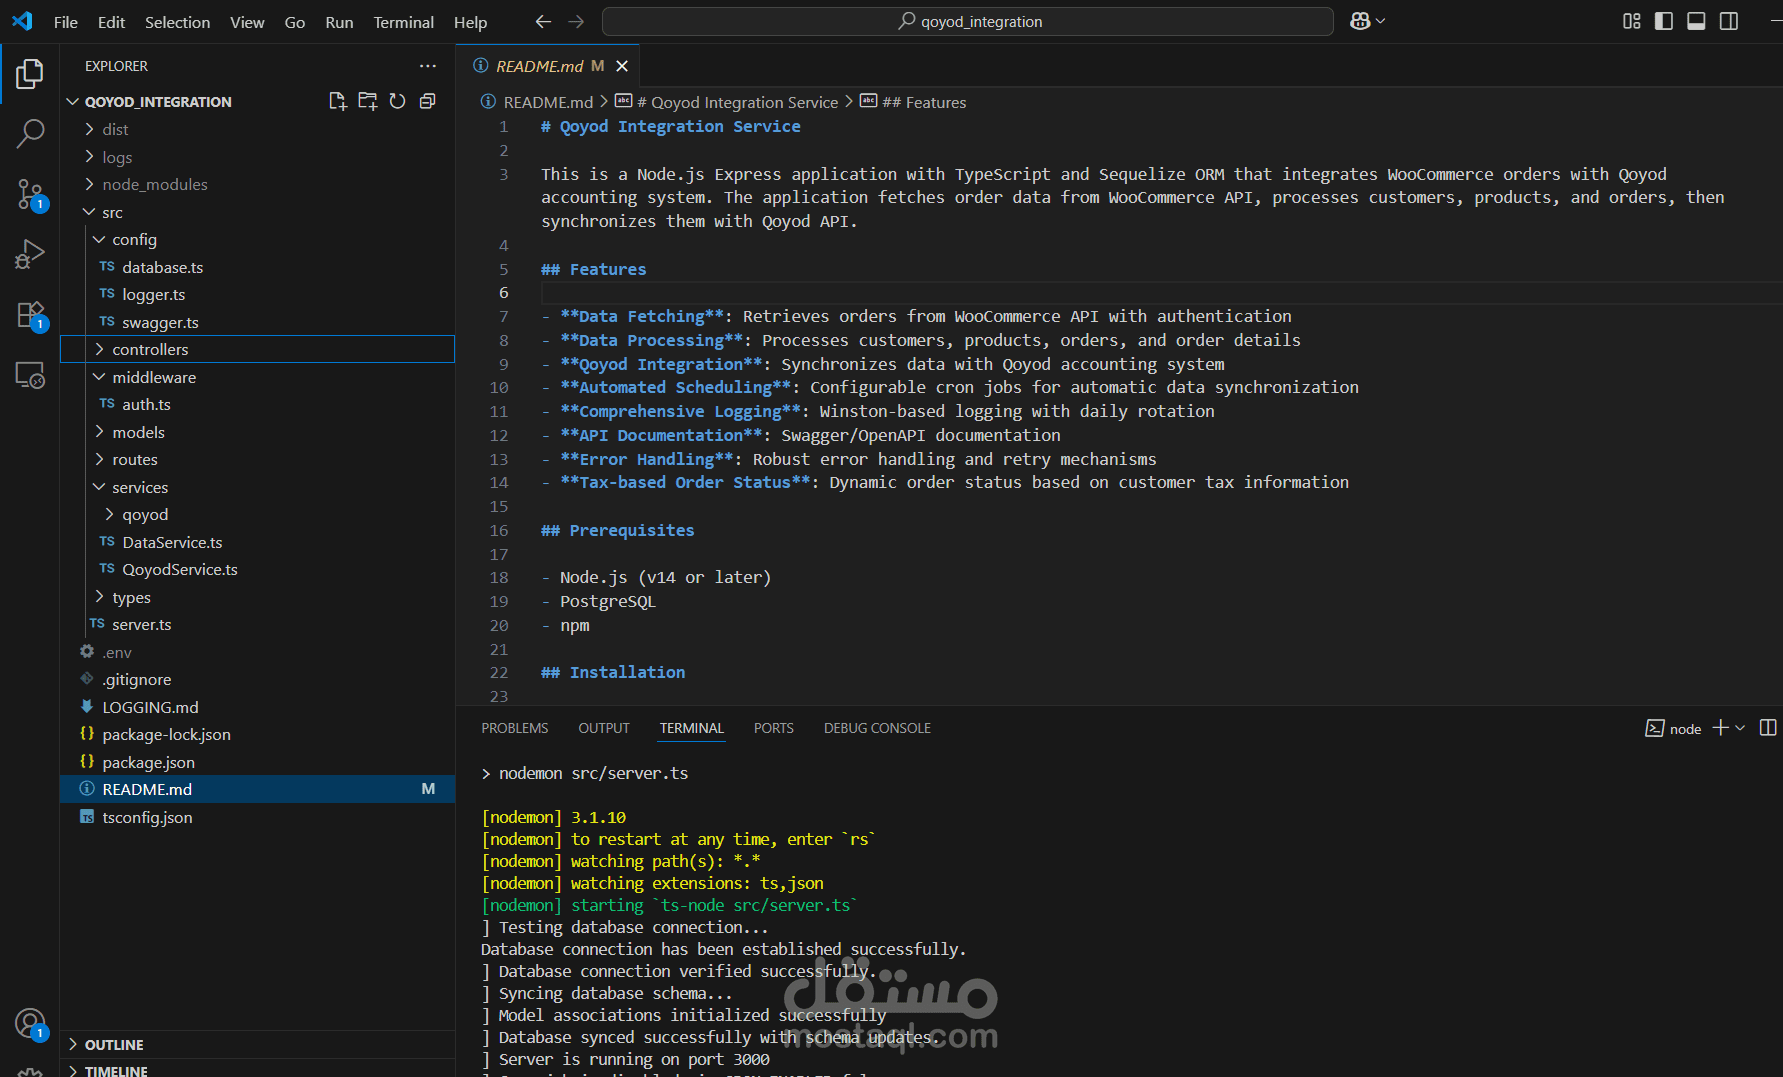The image size is (1783, 1077).
Task: Toggle the secondary side bar visibility
Action: [1729, 21]
